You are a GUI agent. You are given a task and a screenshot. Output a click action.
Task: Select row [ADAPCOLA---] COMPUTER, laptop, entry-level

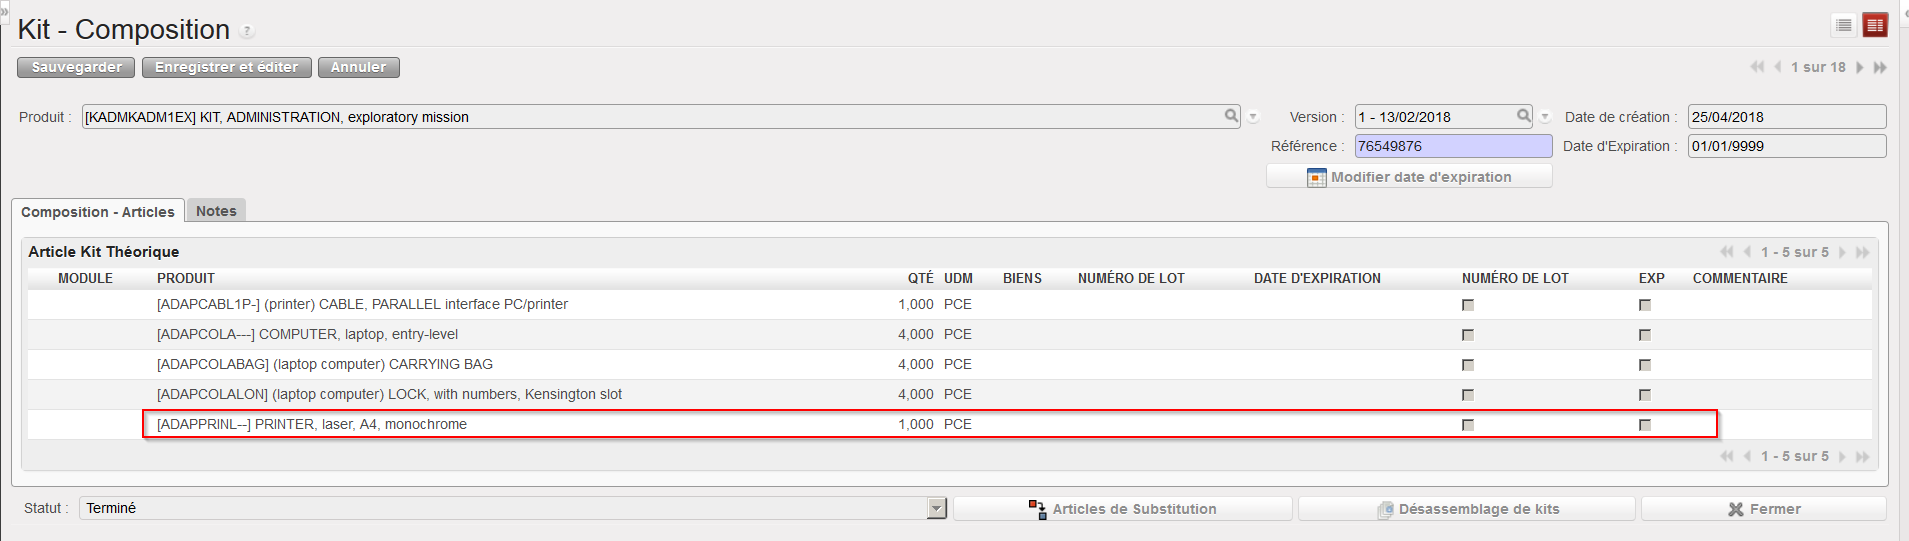(x=949, y=334)
